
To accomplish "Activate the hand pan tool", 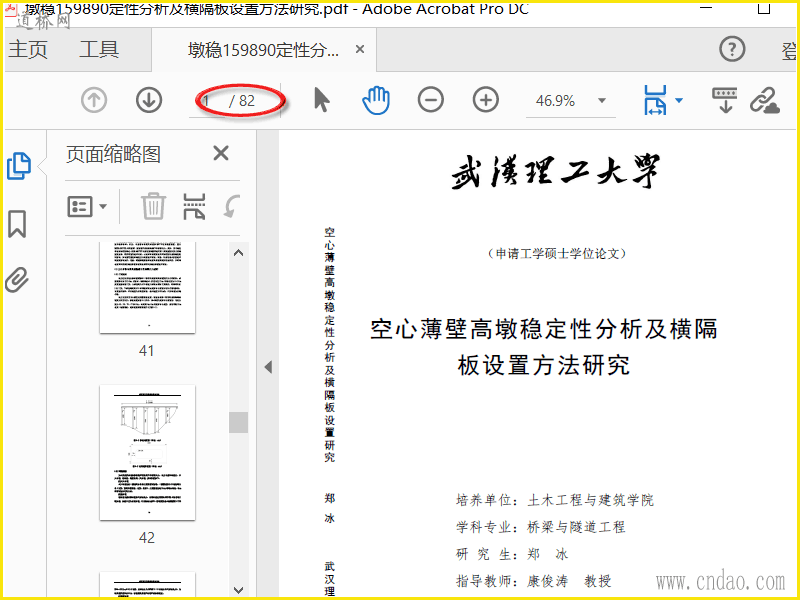I will tap(376, 100).
